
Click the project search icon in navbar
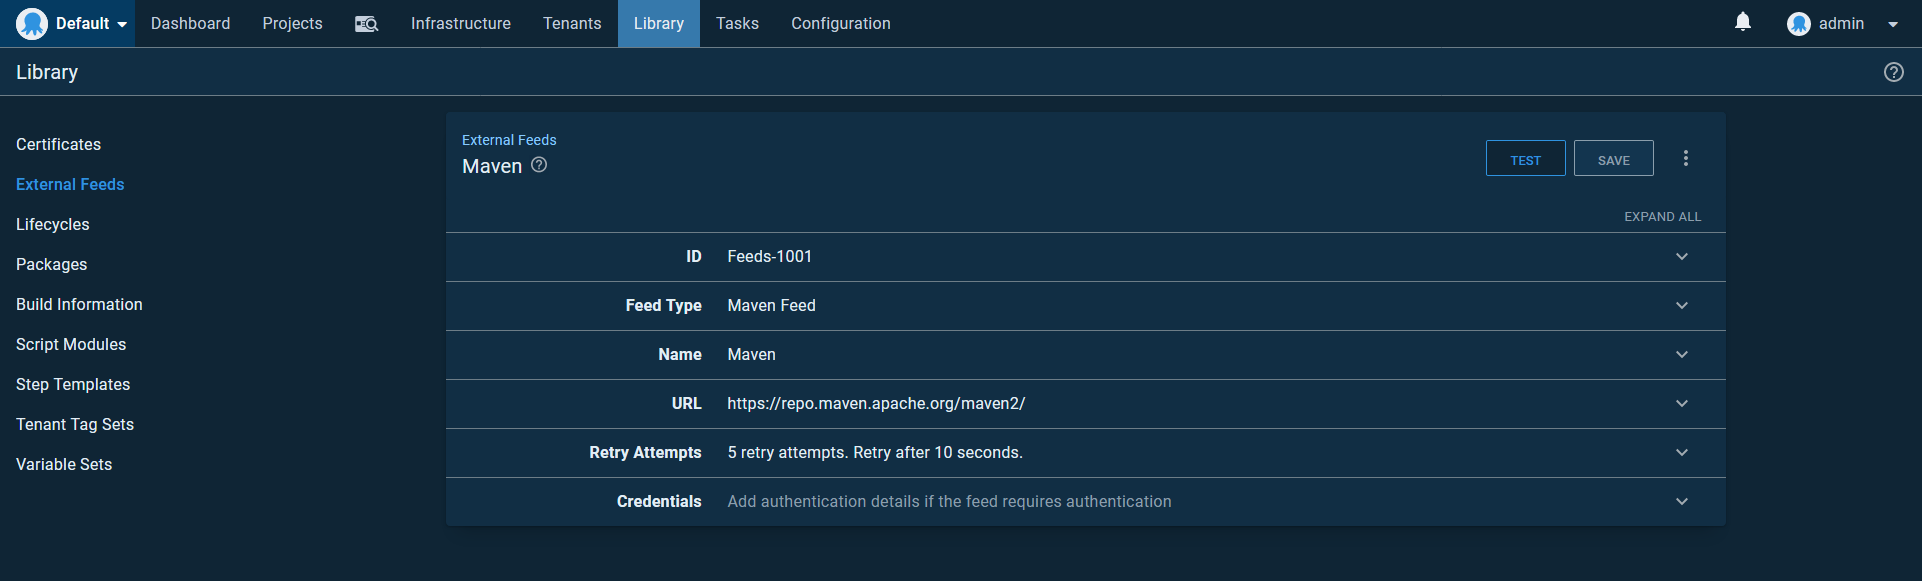366,24
